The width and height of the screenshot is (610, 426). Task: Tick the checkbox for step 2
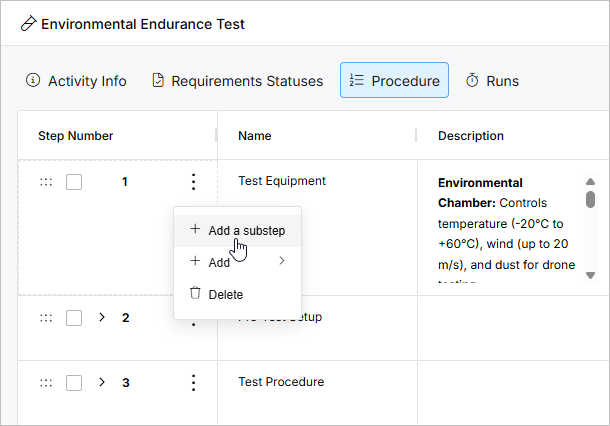pyautogui.click(x=74, y=318)
